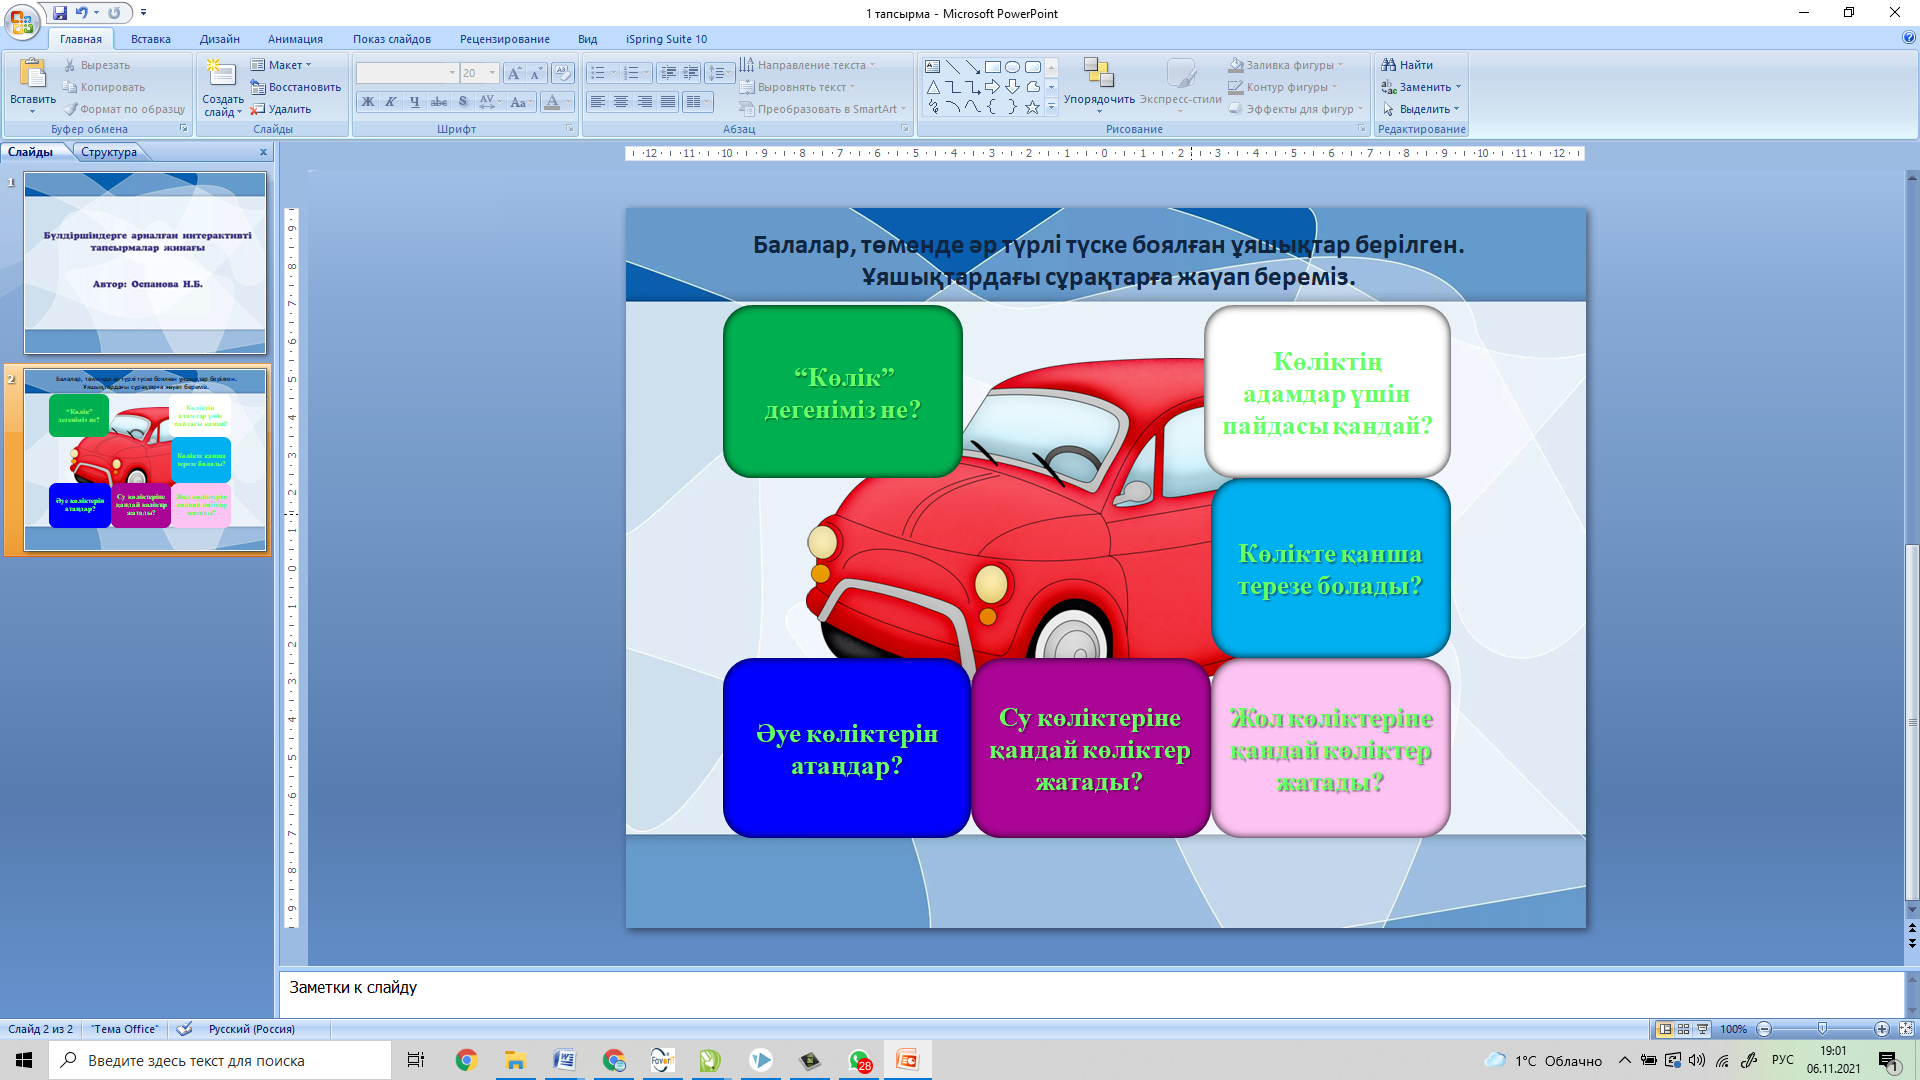Toggle bold Ж formatting
Viewport: 1920px width, 1080px height.
[368, 102]
